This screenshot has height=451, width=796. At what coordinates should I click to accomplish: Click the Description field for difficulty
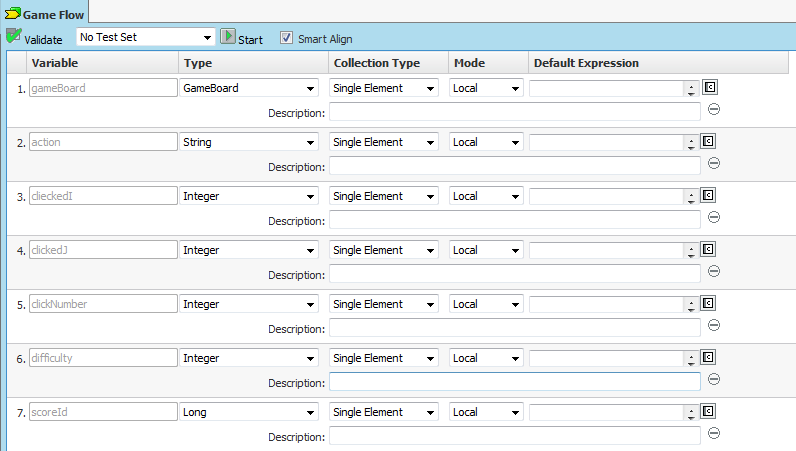pyautogui.click(x=514, y=382)
